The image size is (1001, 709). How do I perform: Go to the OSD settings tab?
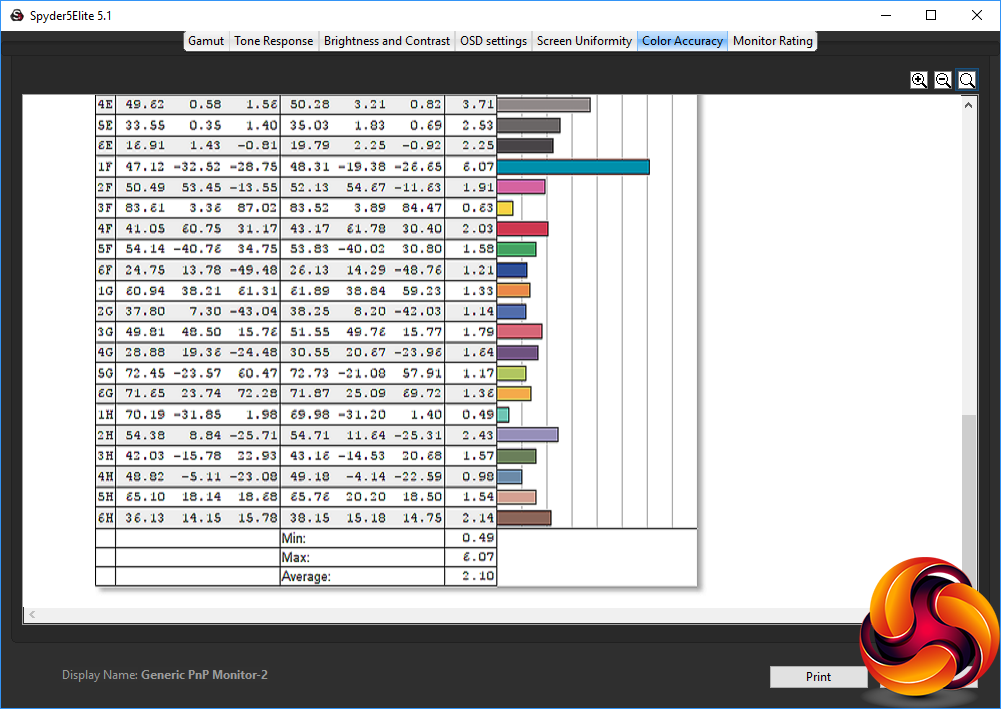[x=493, y=41]
